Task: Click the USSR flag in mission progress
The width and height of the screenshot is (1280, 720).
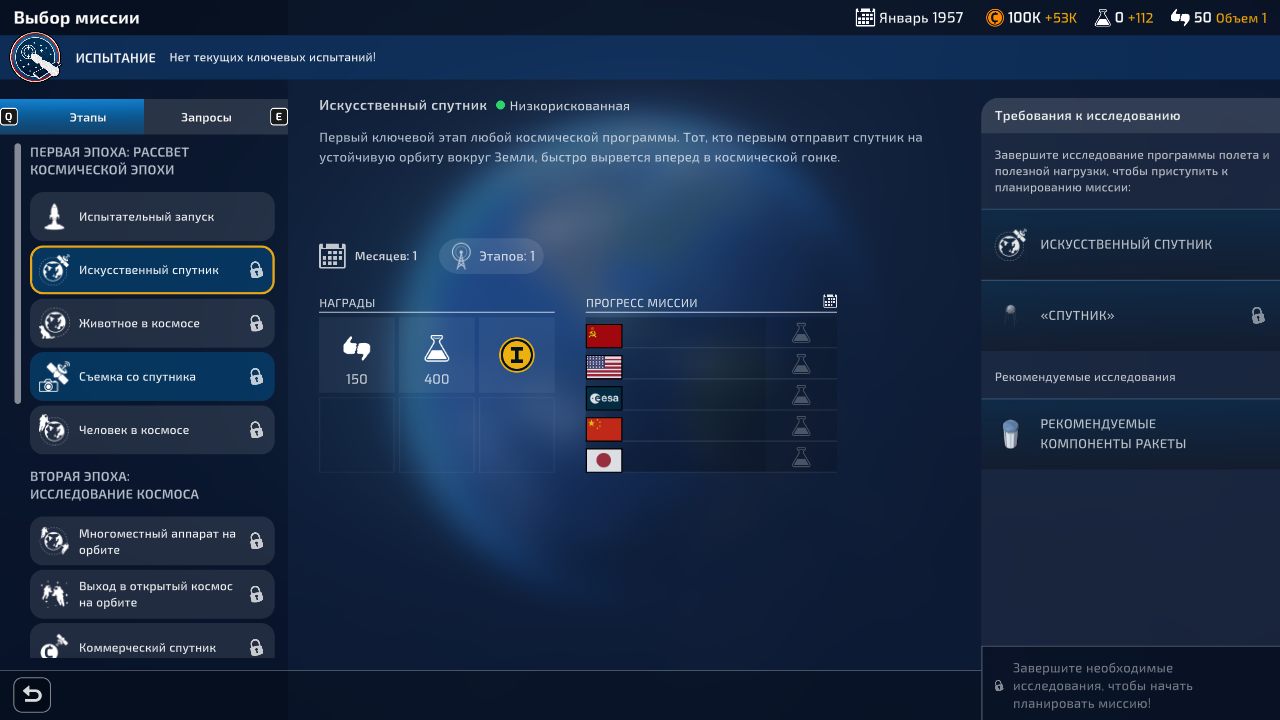Action: coord(604,336)
